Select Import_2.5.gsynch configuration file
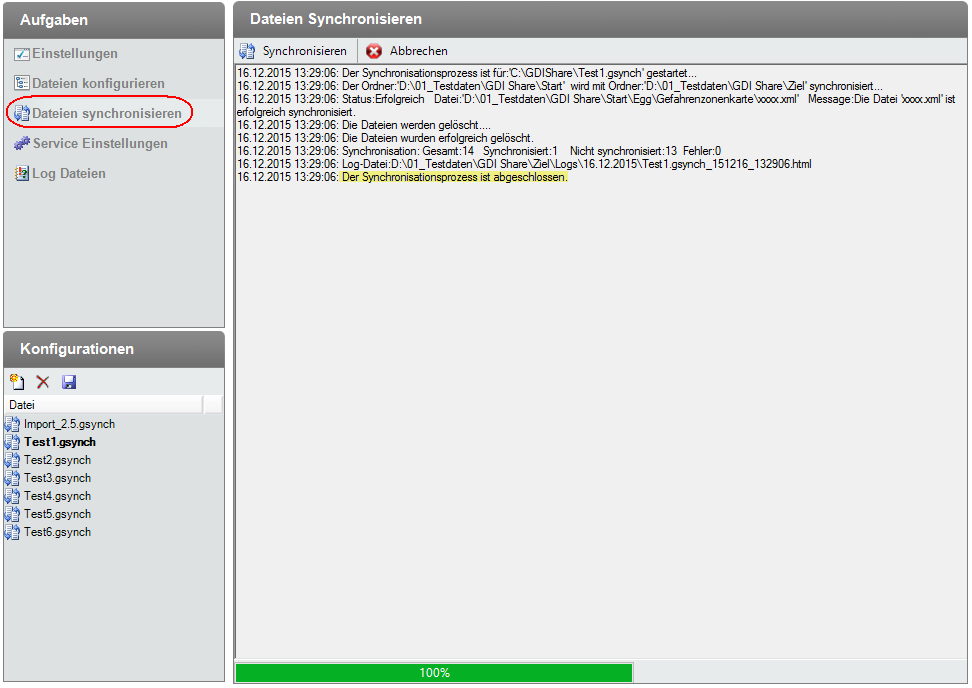972x688 pixels. (x=69, y=424)
